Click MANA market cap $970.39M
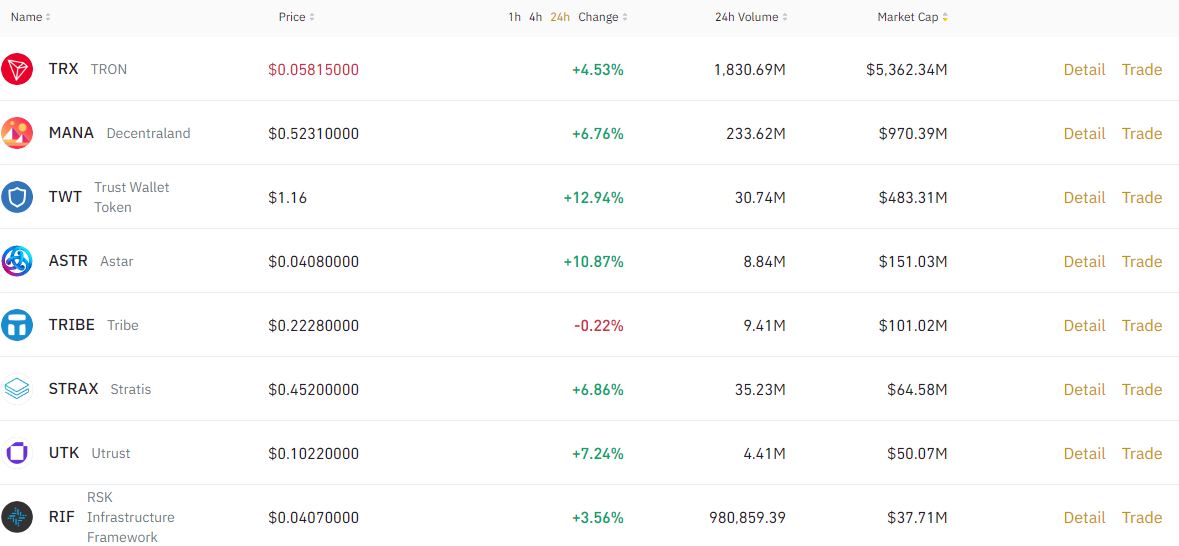 tap(913, 133)
